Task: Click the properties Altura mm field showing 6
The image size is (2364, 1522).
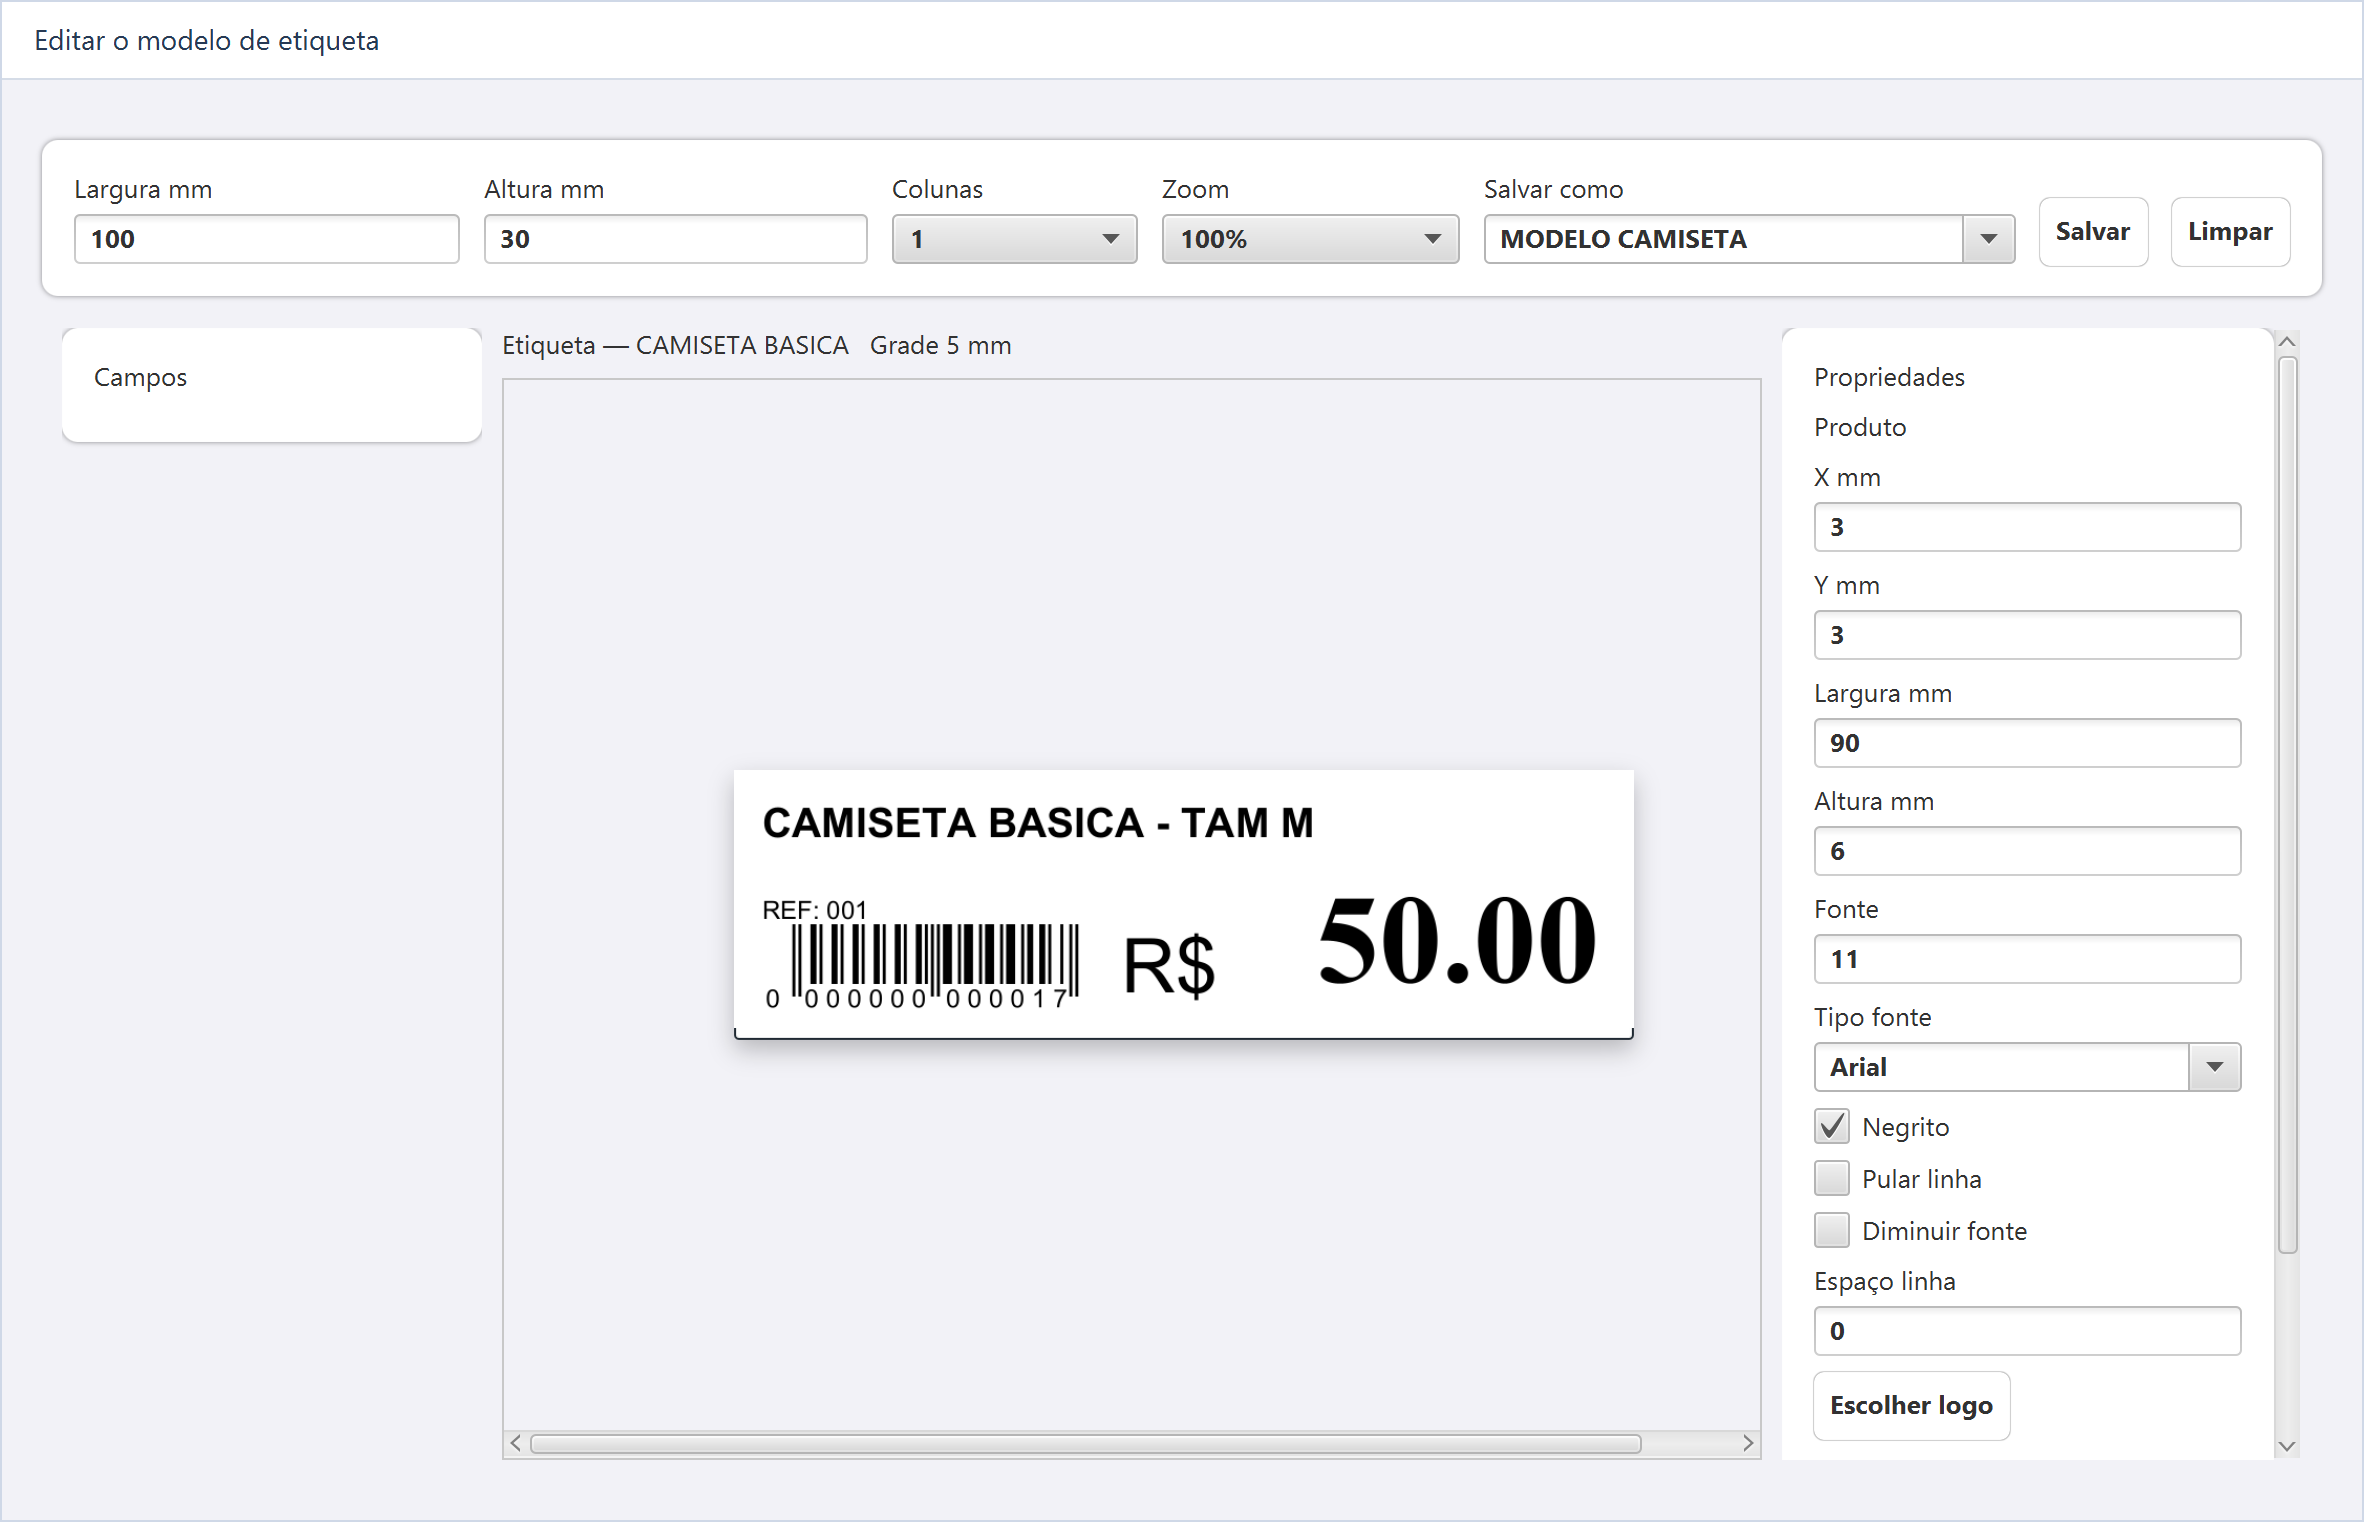Action: click(x=2027, y=851)
